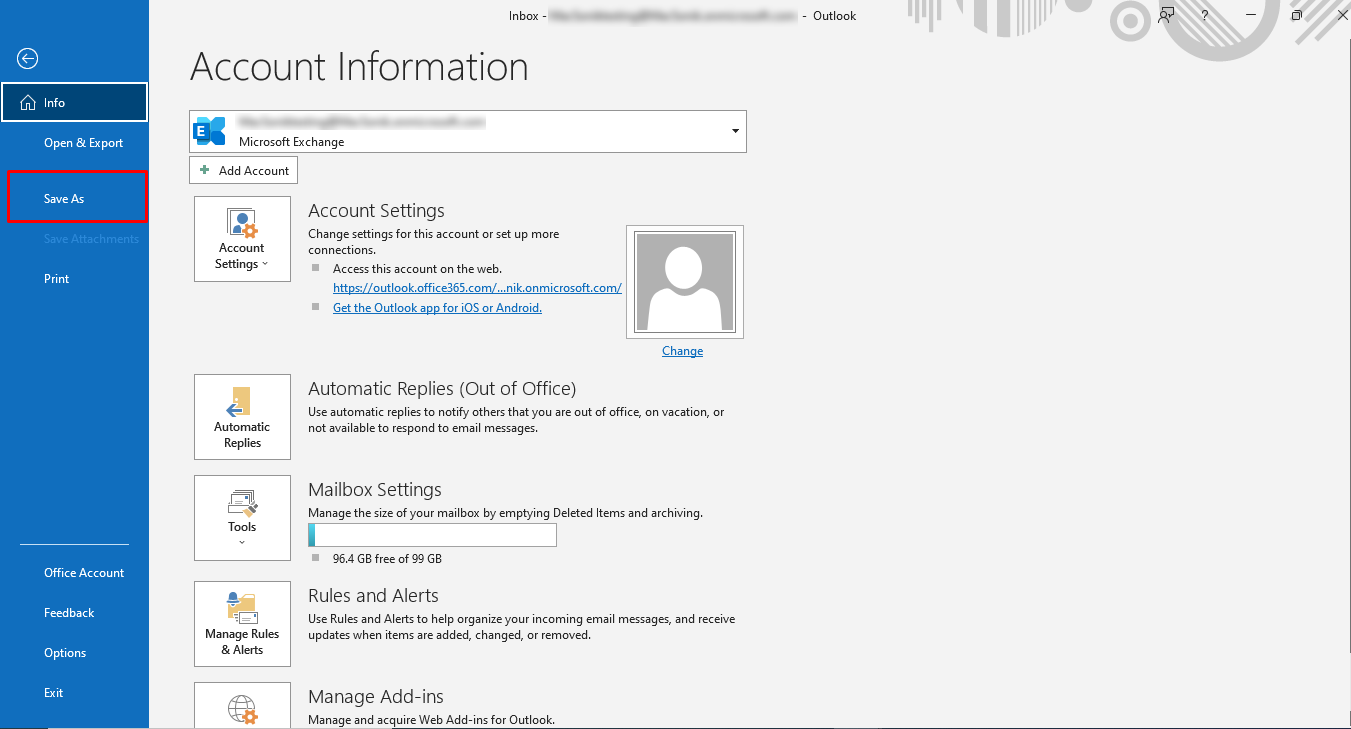Click the Account Settings section heading
The width and height of the screenshot is (1351, 729).
pos(376,211)
